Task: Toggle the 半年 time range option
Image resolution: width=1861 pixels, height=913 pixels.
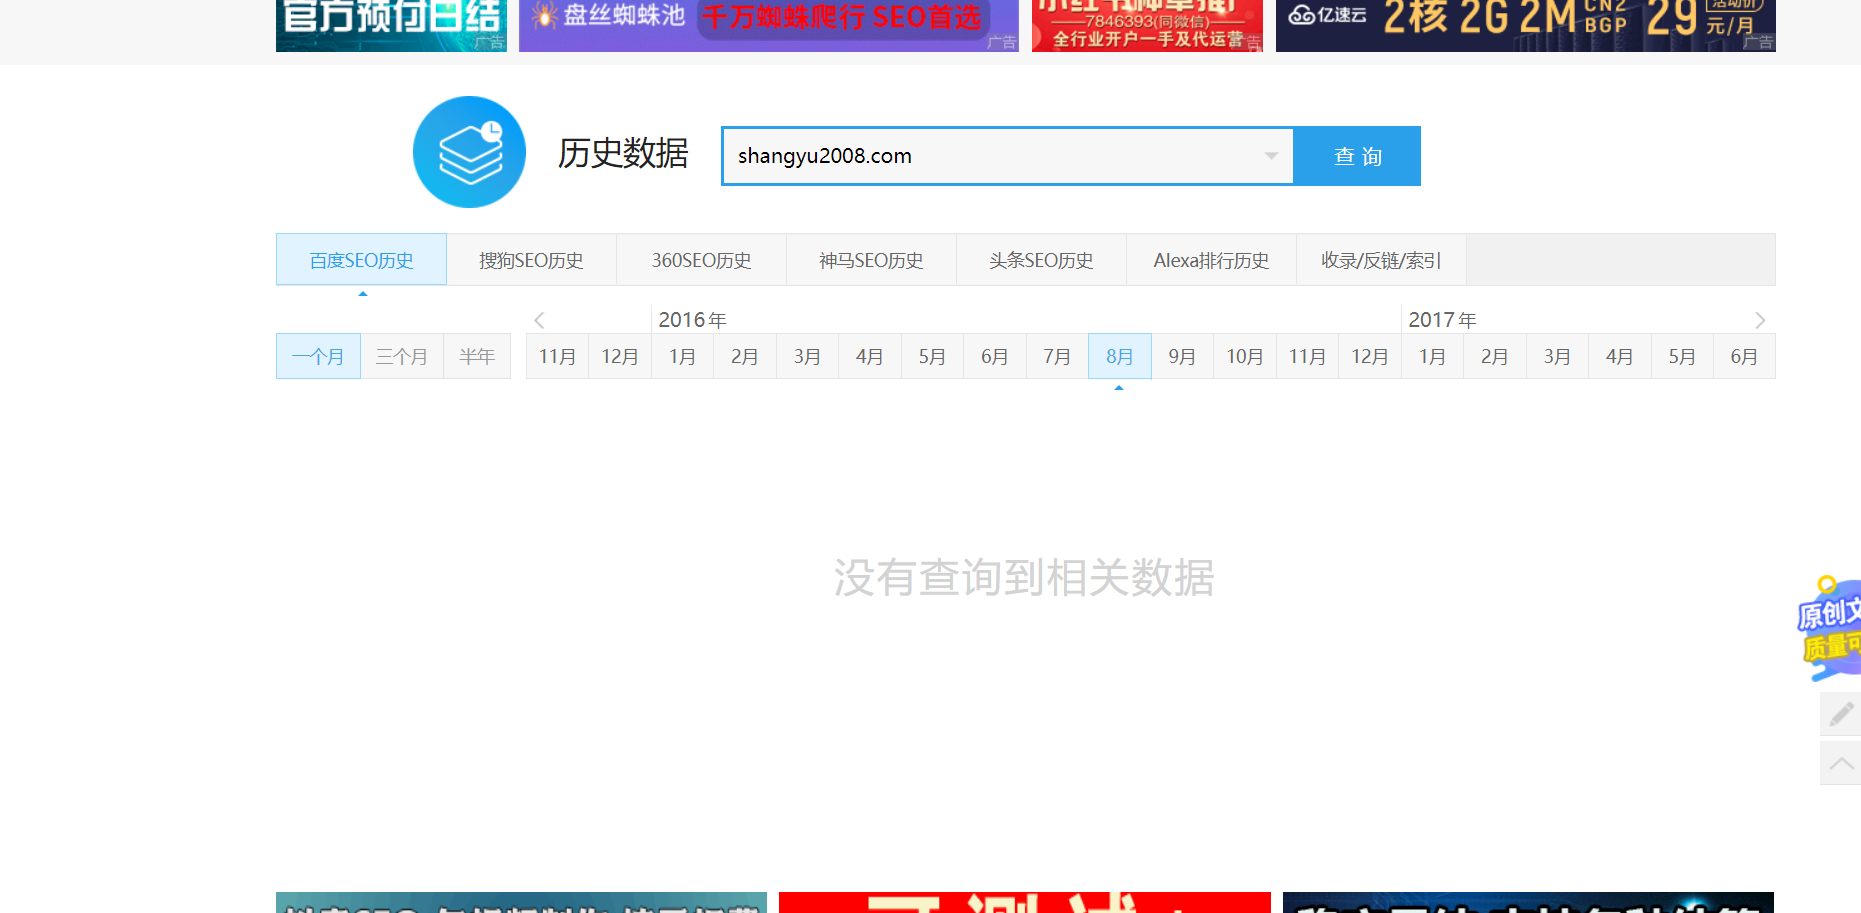Action: click(x=477, y=355)
